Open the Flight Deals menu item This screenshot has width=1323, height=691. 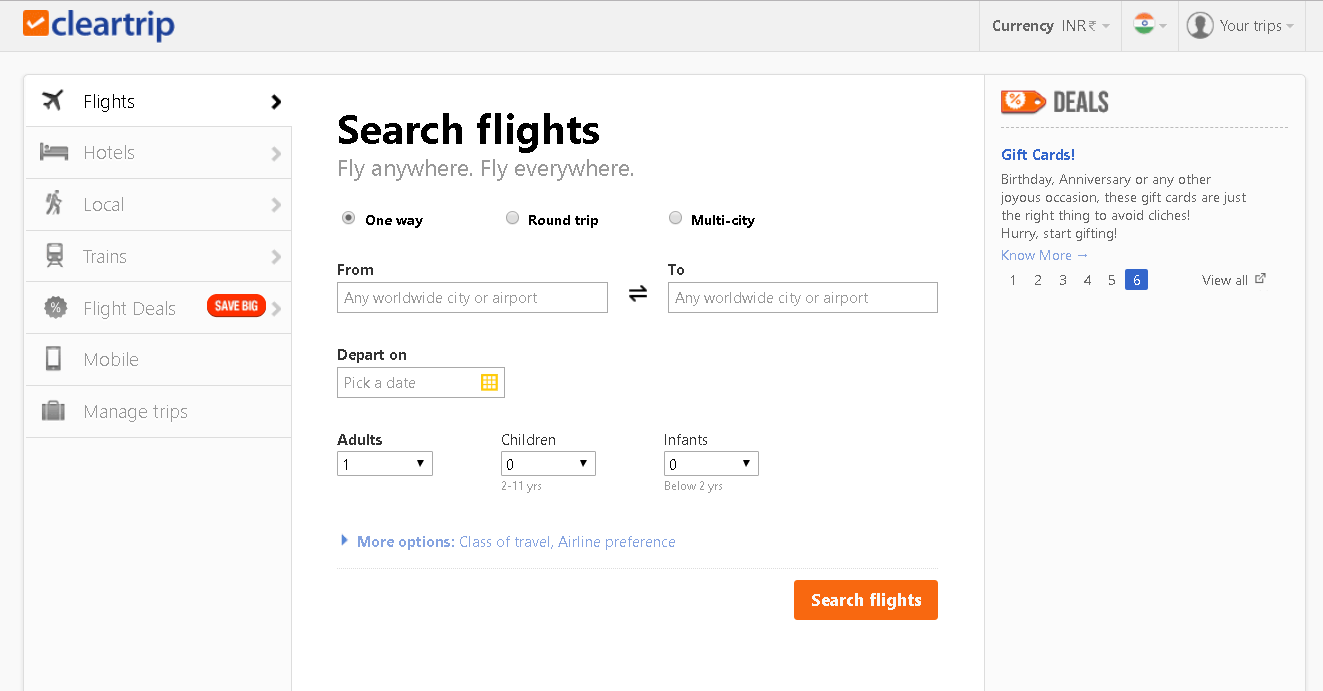click(130, 308)
